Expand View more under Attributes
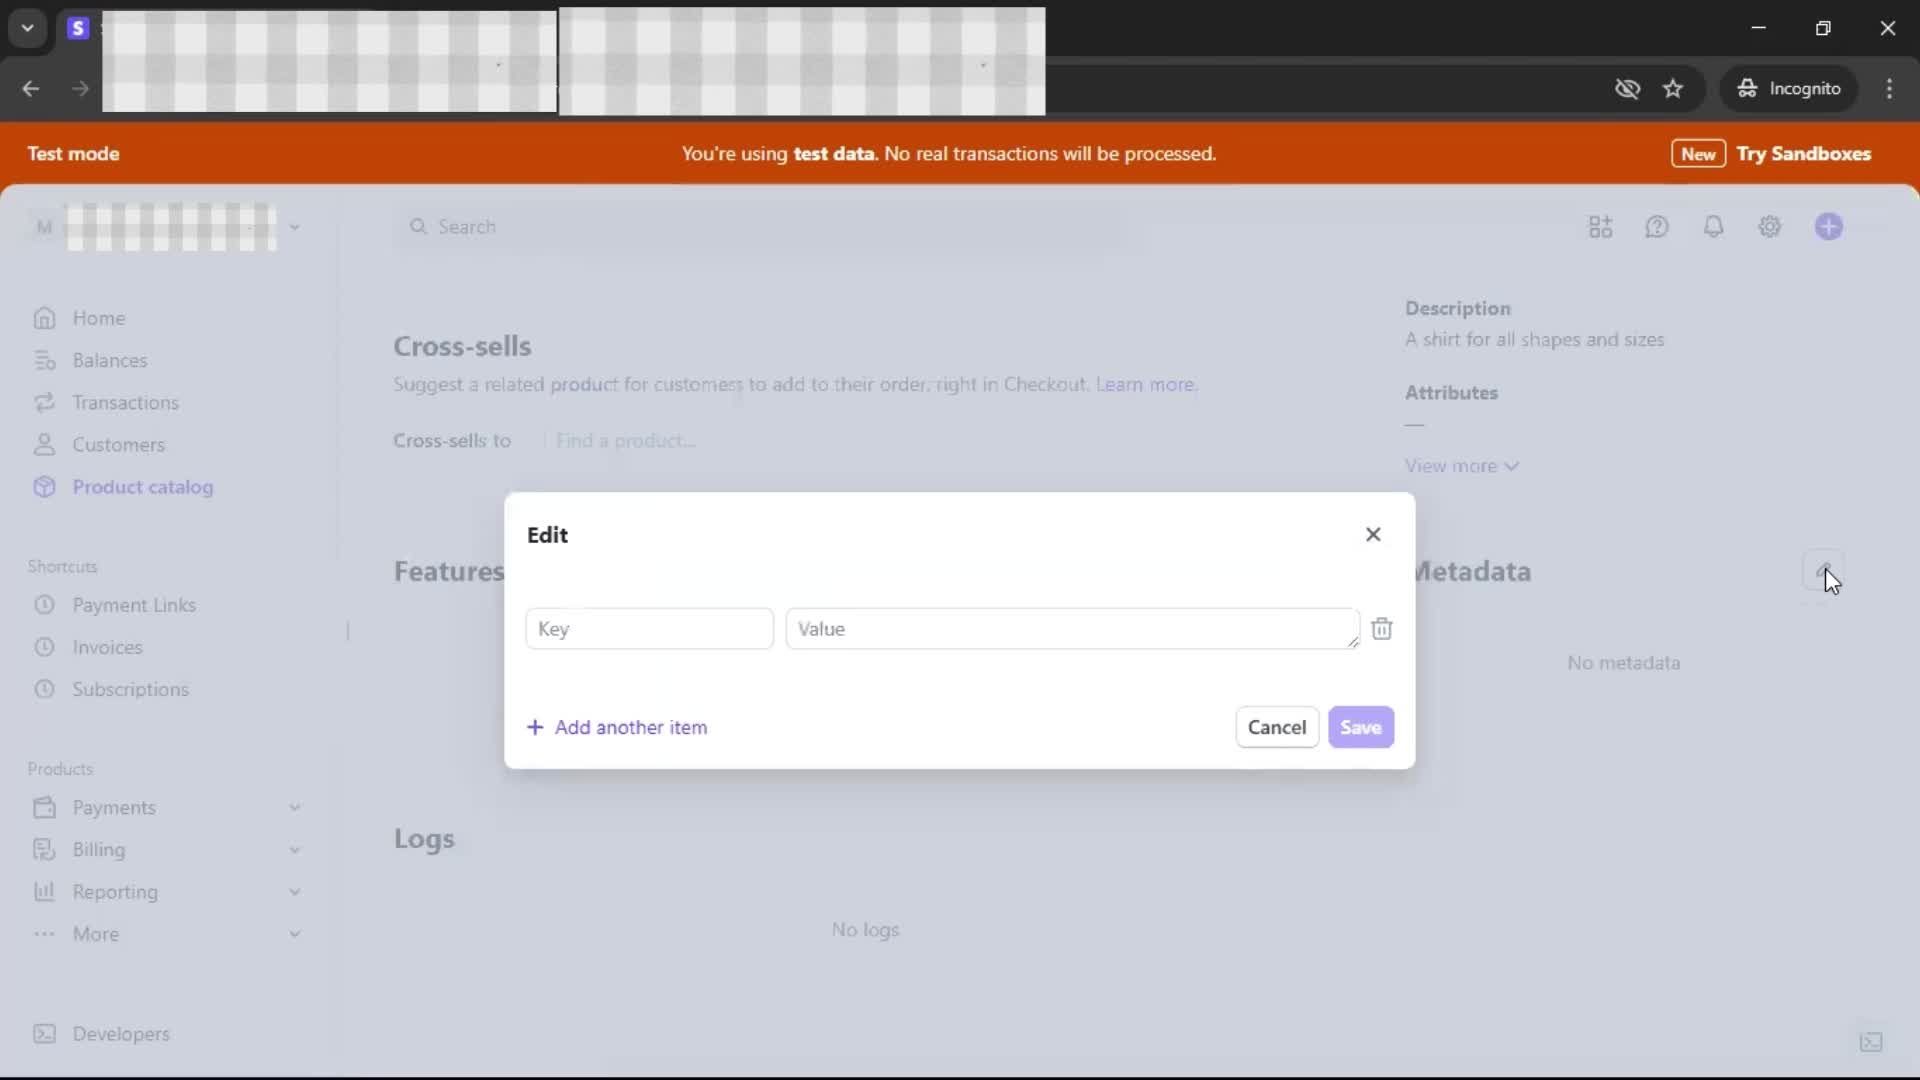This screenshot has height=1080, width=1920. [x=1460, y=466]
